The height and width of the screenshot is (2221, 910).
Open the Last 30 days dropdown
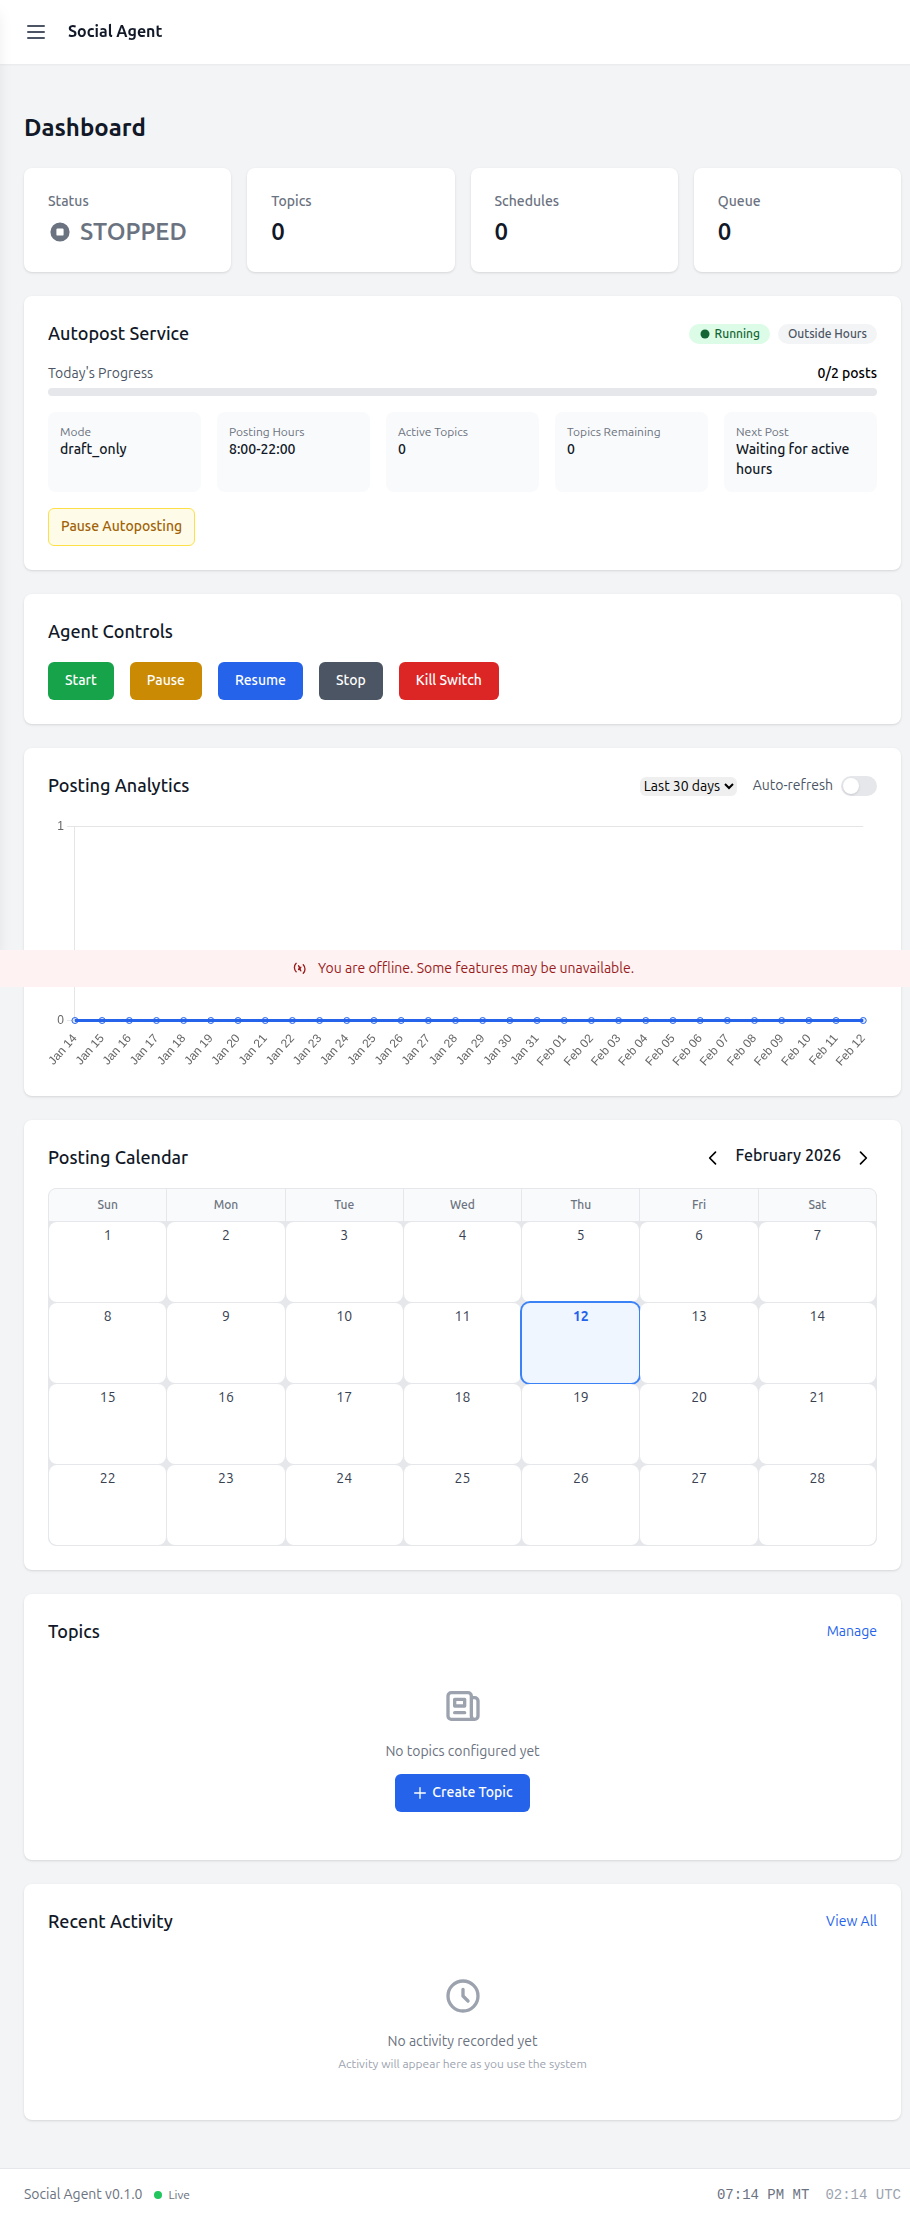[x=688, y=786]
